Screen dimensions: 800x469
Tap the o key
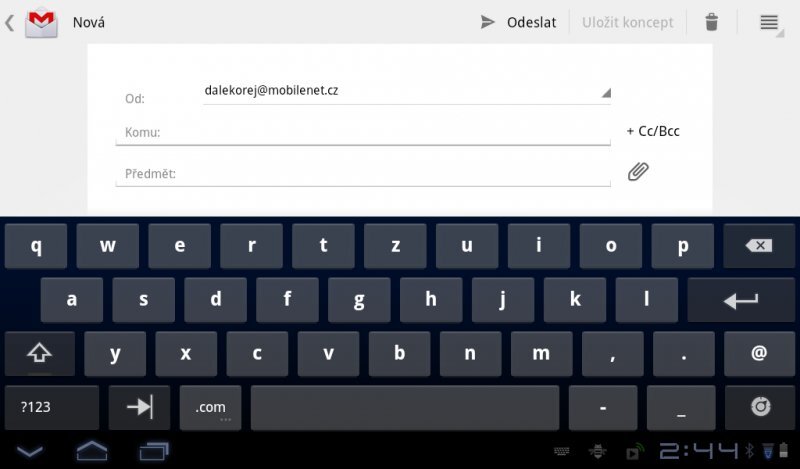coord(611,246)
